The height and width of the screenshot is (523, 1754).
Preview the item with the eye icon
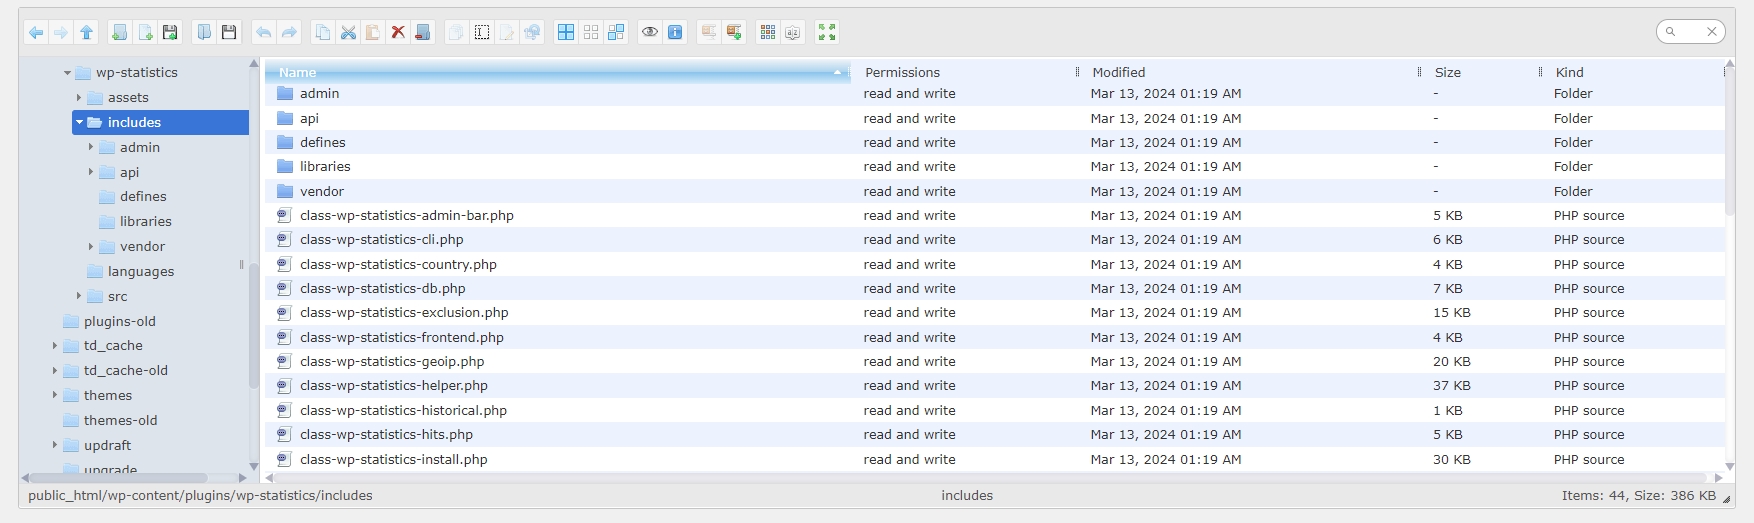point(650,33)
